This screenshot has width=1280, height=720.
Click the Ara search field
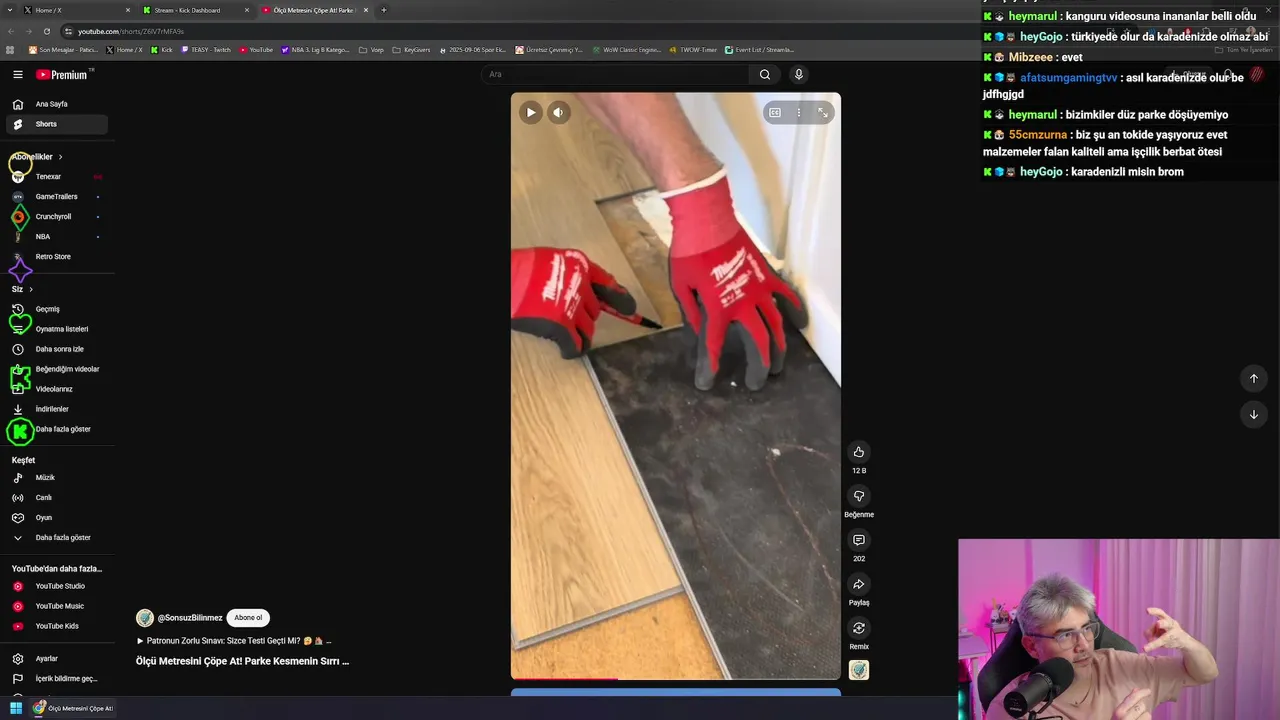tap(615, 74)
